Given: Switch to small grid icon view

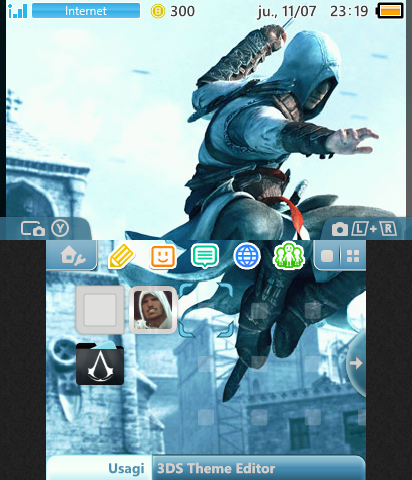Looking at the screenshot, I should (x=353, y=256).
